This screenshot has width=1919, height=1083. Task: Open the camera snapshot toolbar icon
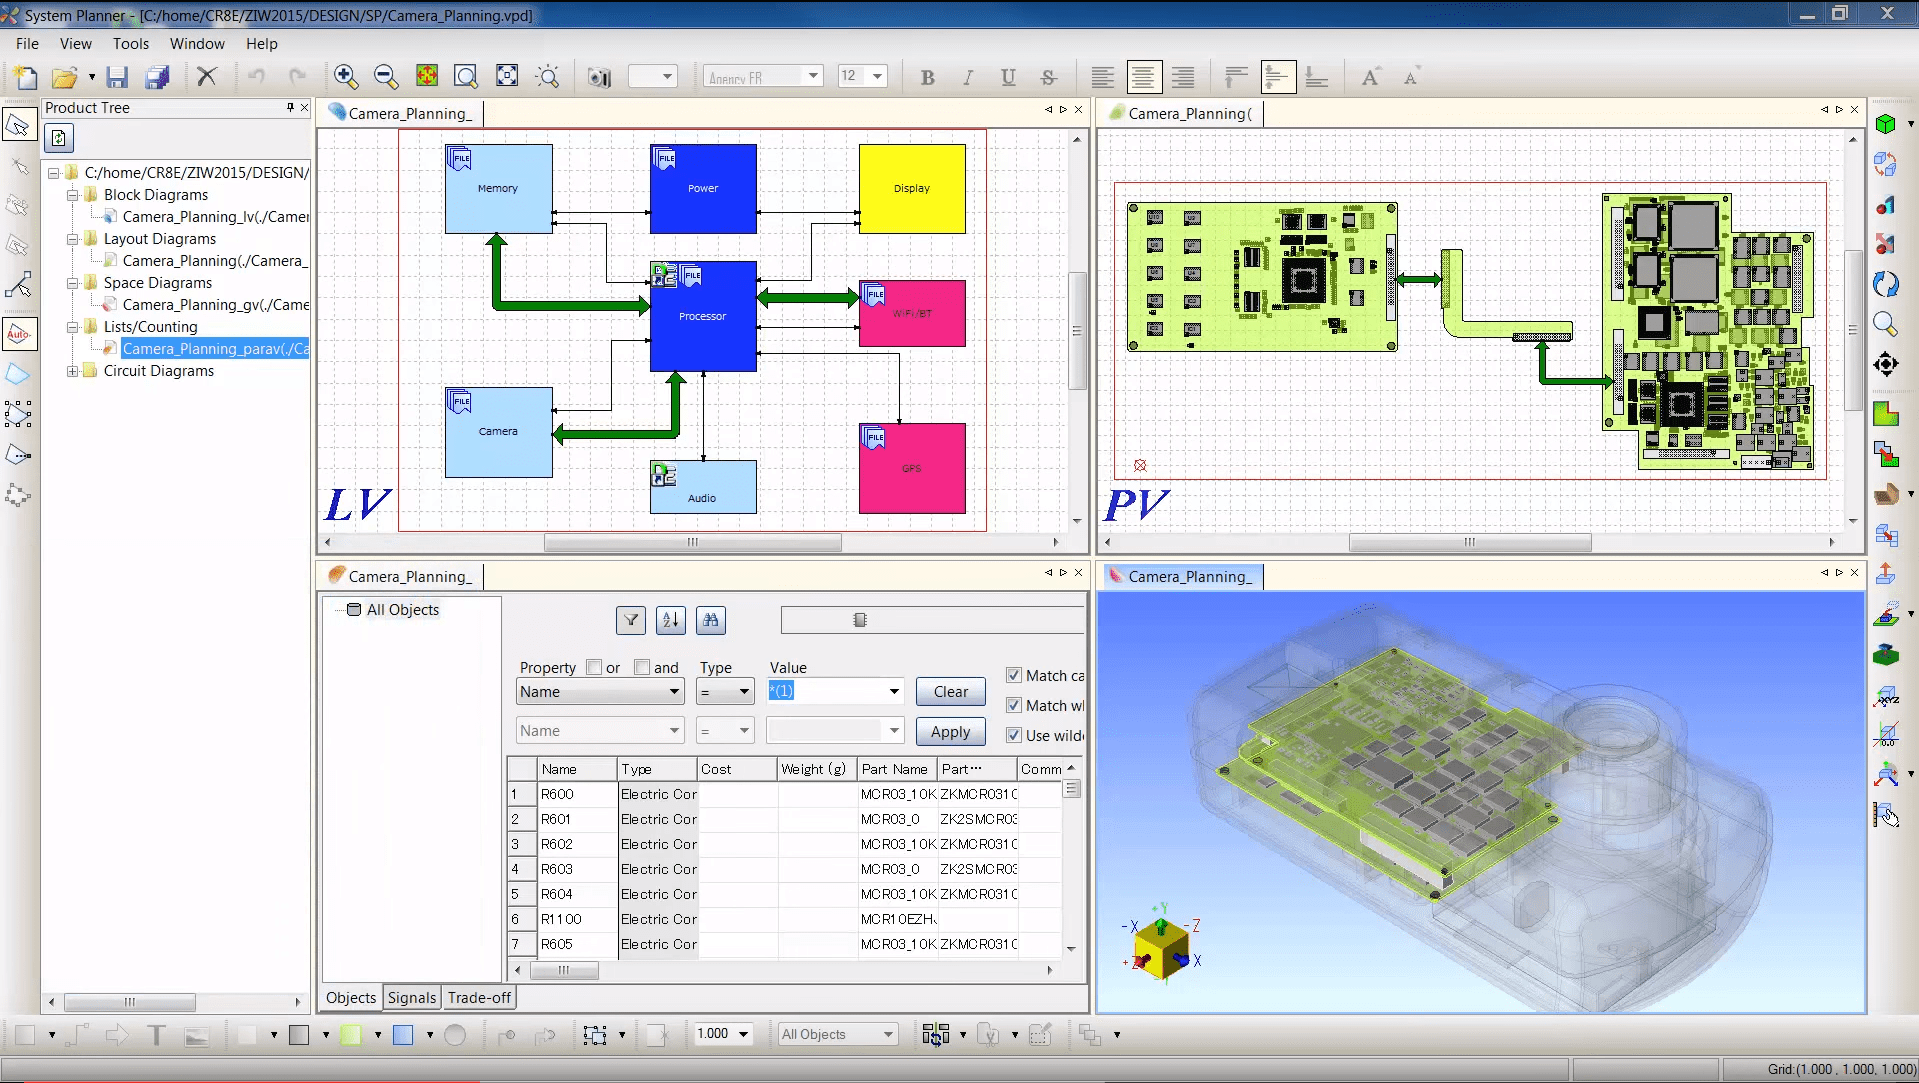tap(599, 76)
